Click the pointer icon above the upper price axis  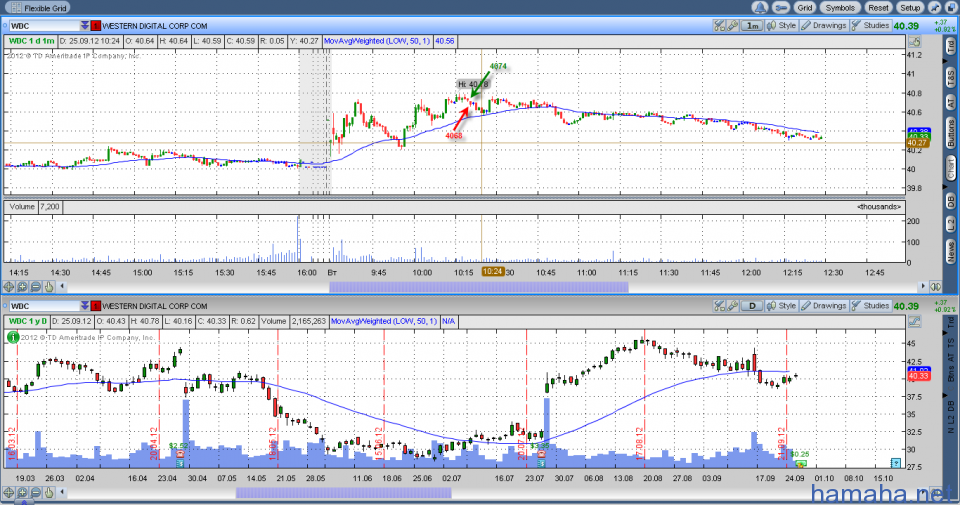pyautogui.click(x=914, y=42)
